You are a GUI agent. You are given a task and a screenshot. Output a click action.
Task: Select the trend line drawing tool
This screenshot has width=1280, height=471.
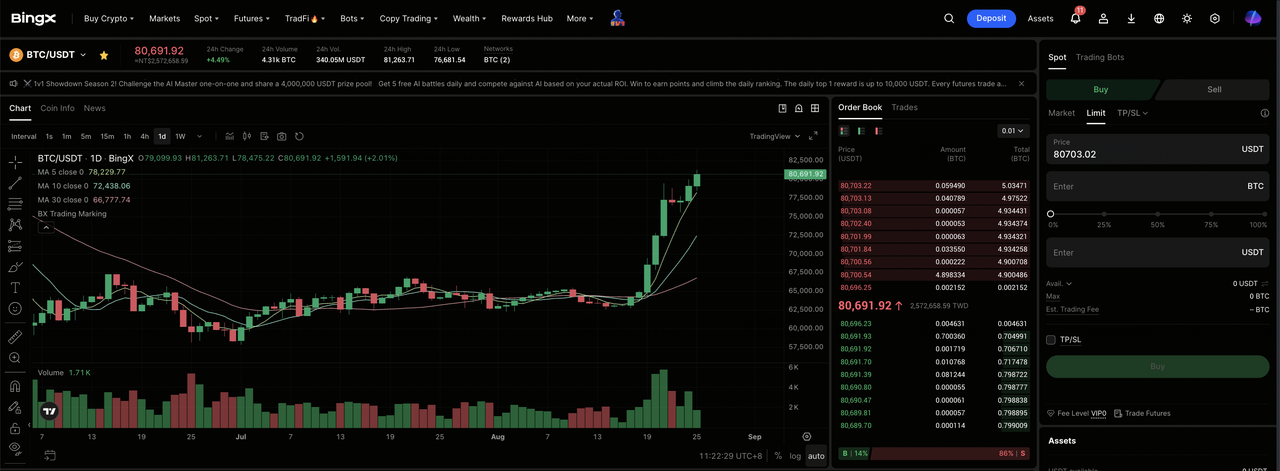15,183
